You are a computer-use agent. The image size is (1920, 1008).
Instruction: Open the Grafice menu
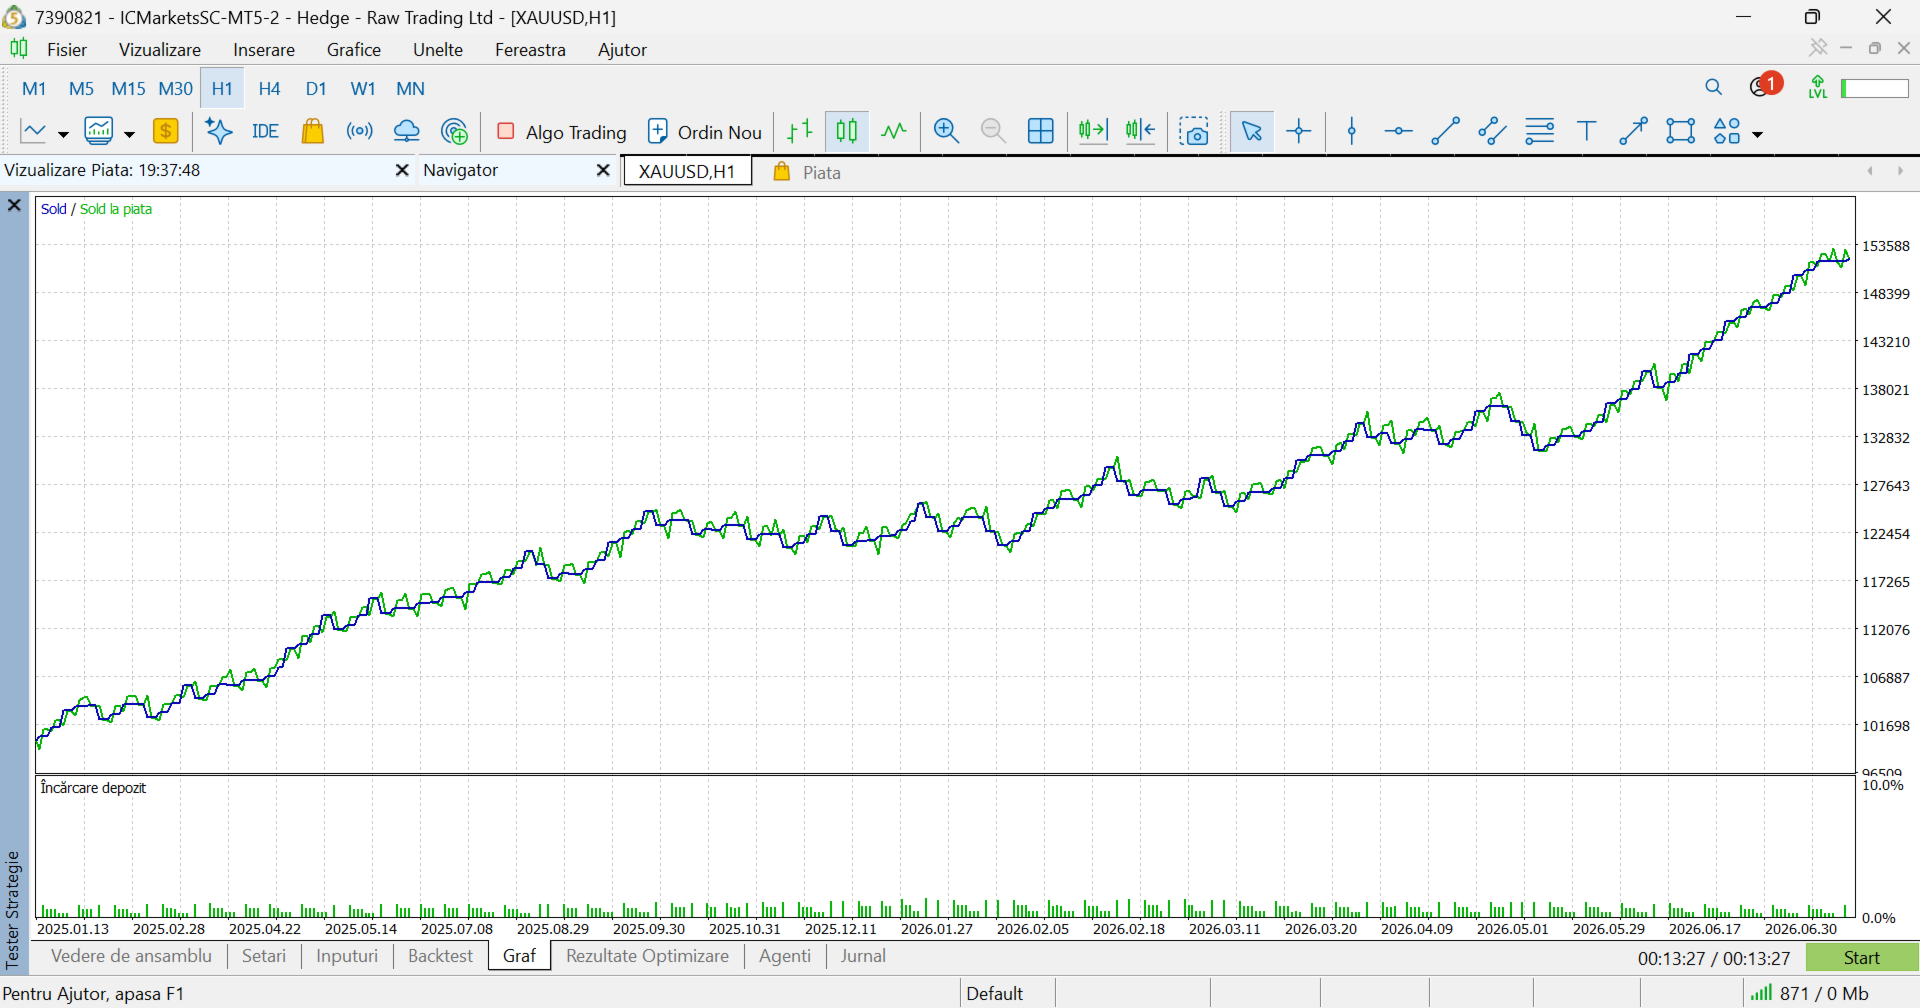[354, 50]
